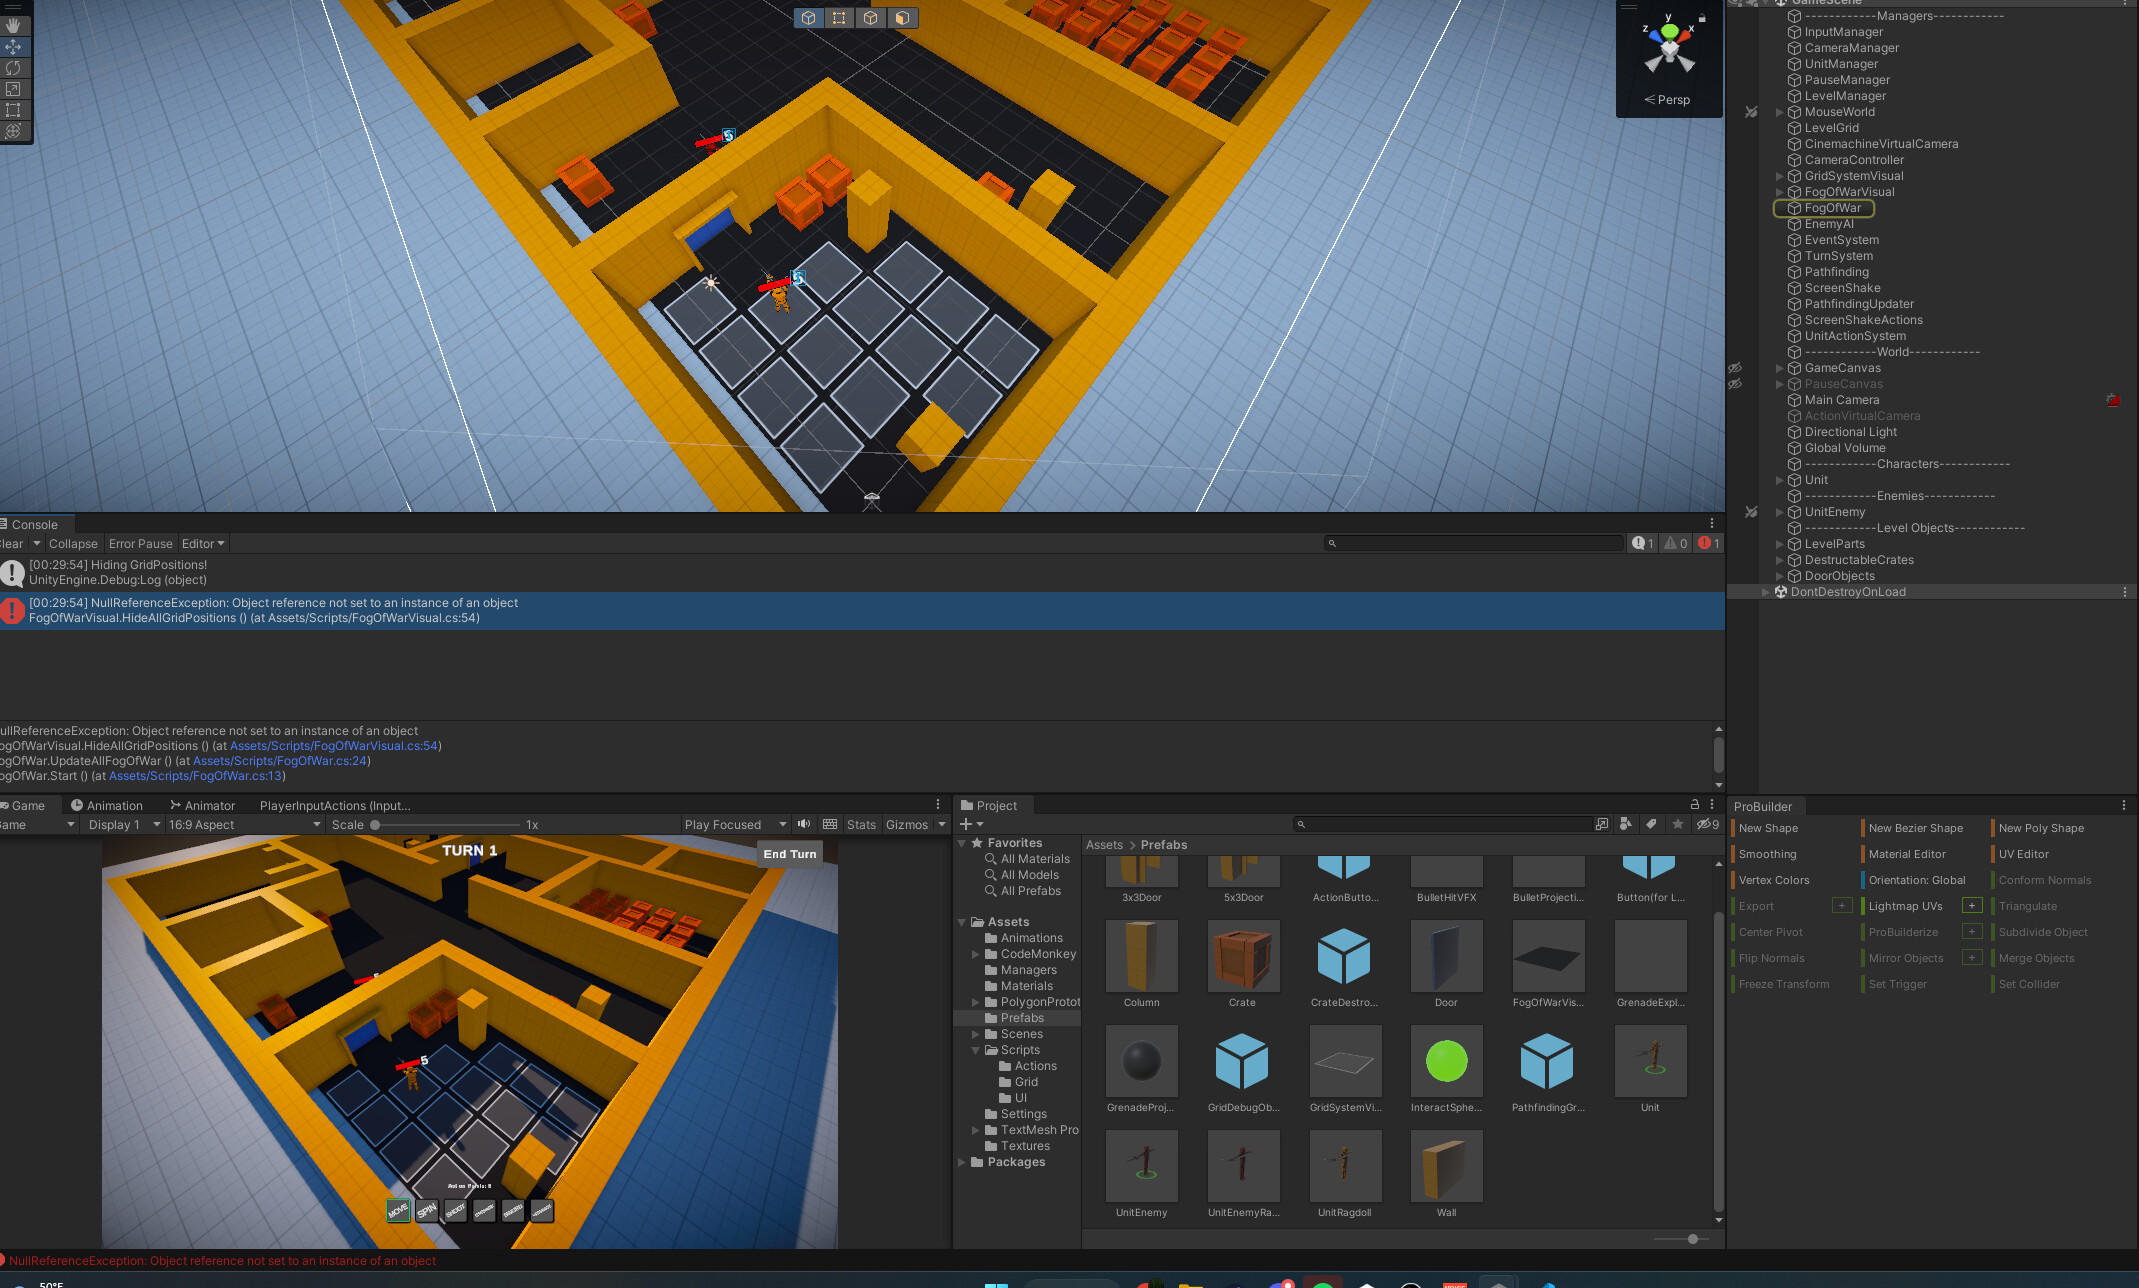Enable Collapse in the Console
Screen dimensions: 2139x1288
73,543
